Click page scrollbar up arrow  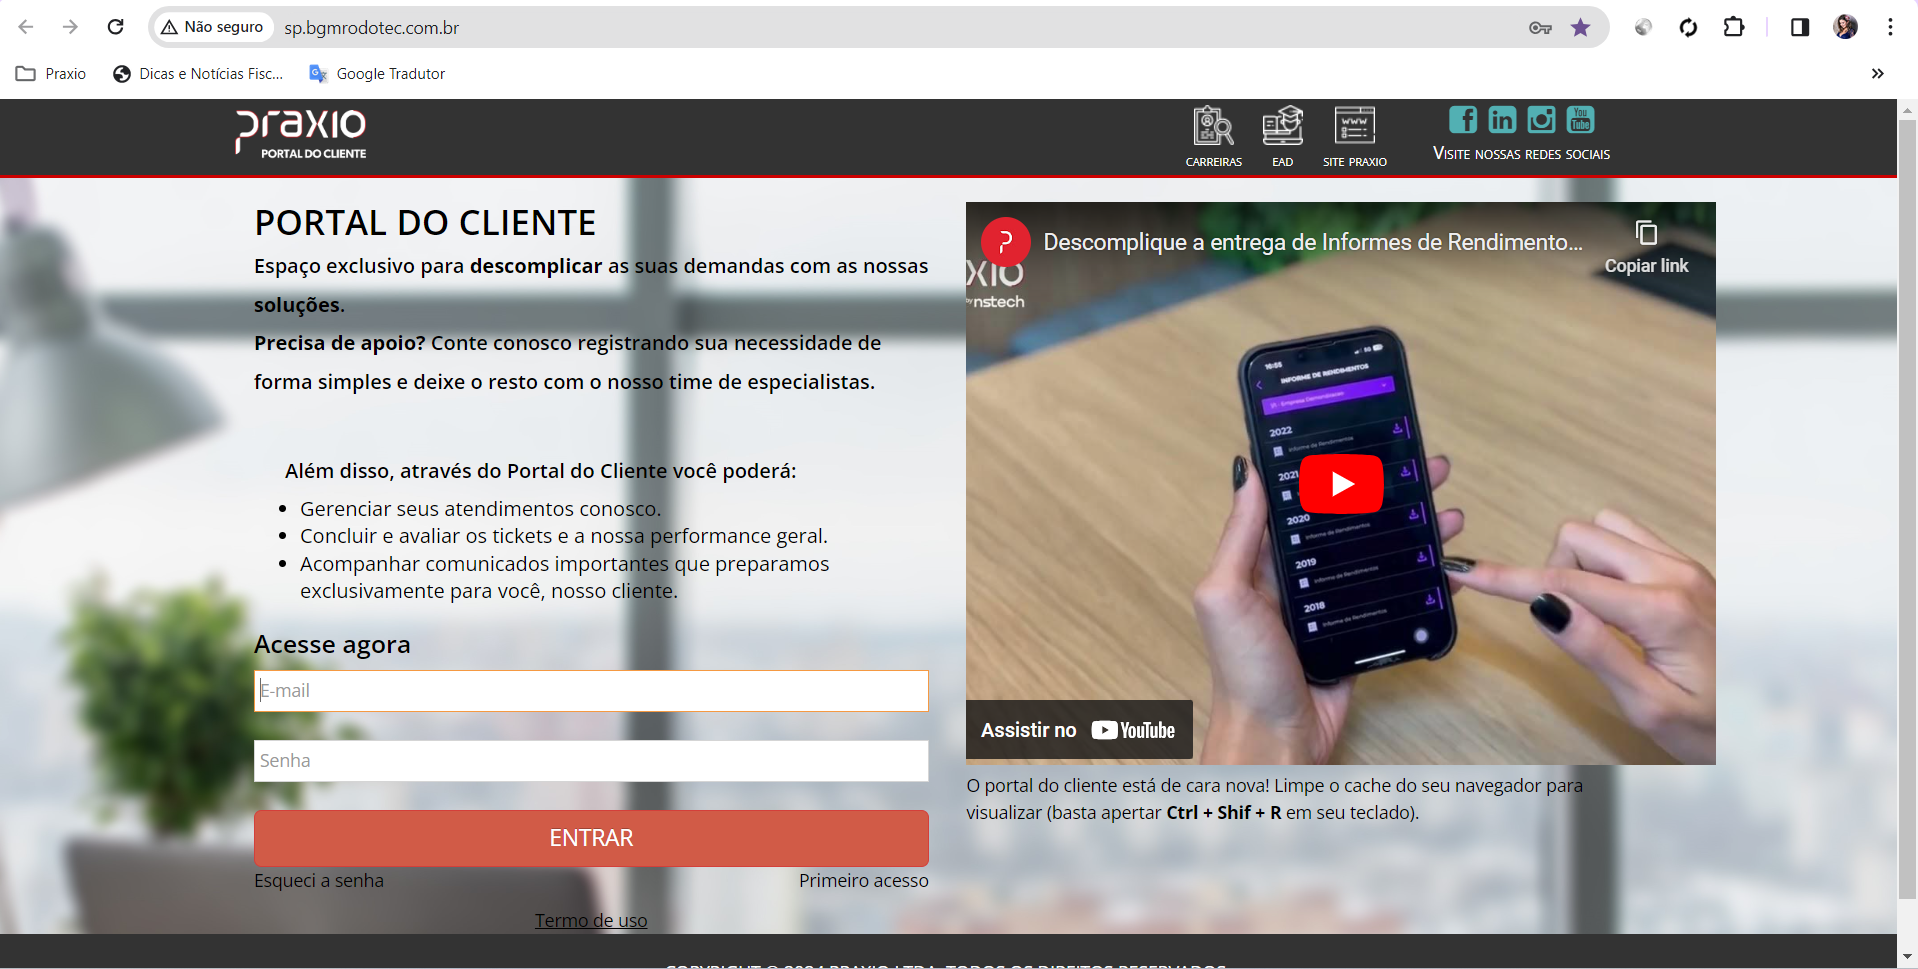1907,110
